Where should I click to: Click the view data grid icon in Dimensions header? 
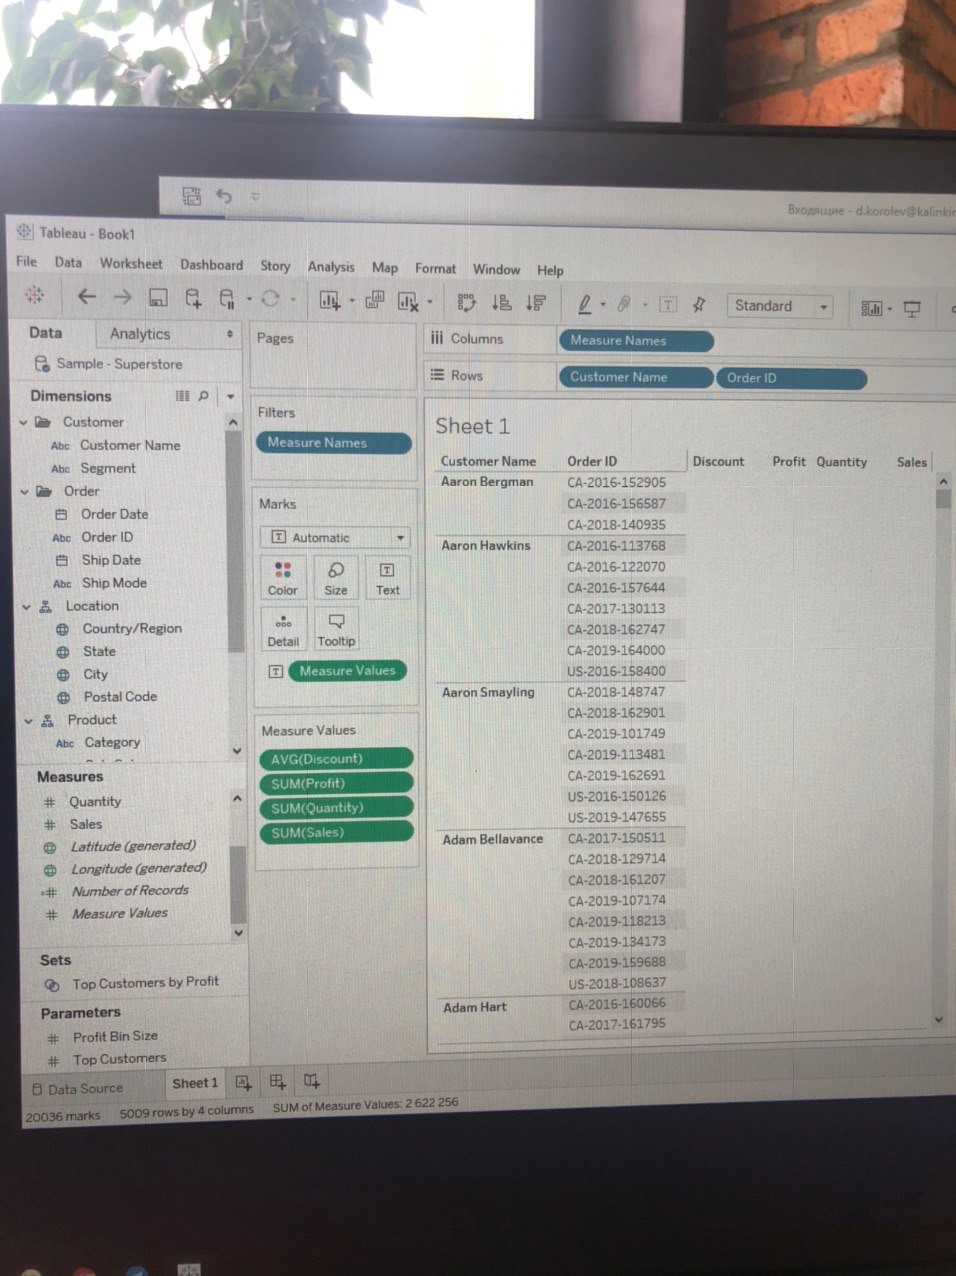182,396
